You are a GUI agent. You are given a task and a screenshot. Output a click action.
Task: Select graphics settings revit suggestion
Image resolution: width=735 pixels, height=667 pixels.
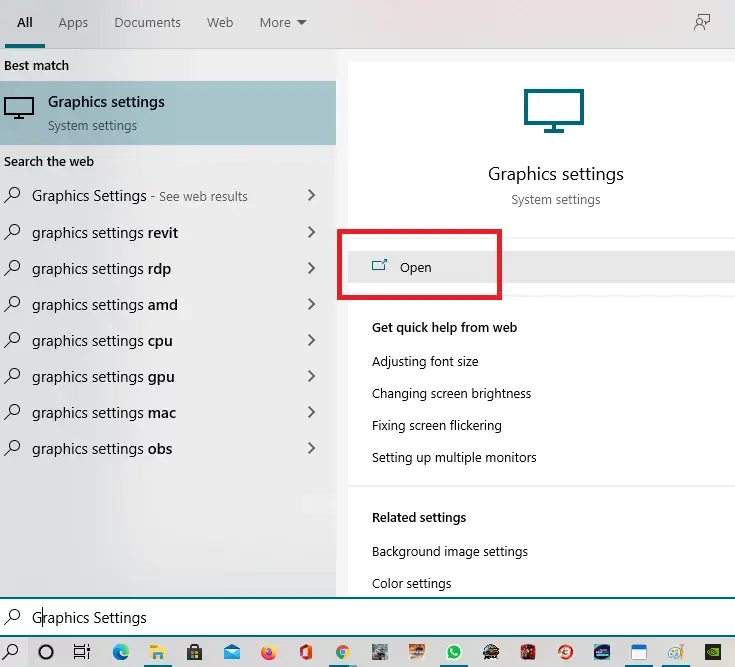168,232
